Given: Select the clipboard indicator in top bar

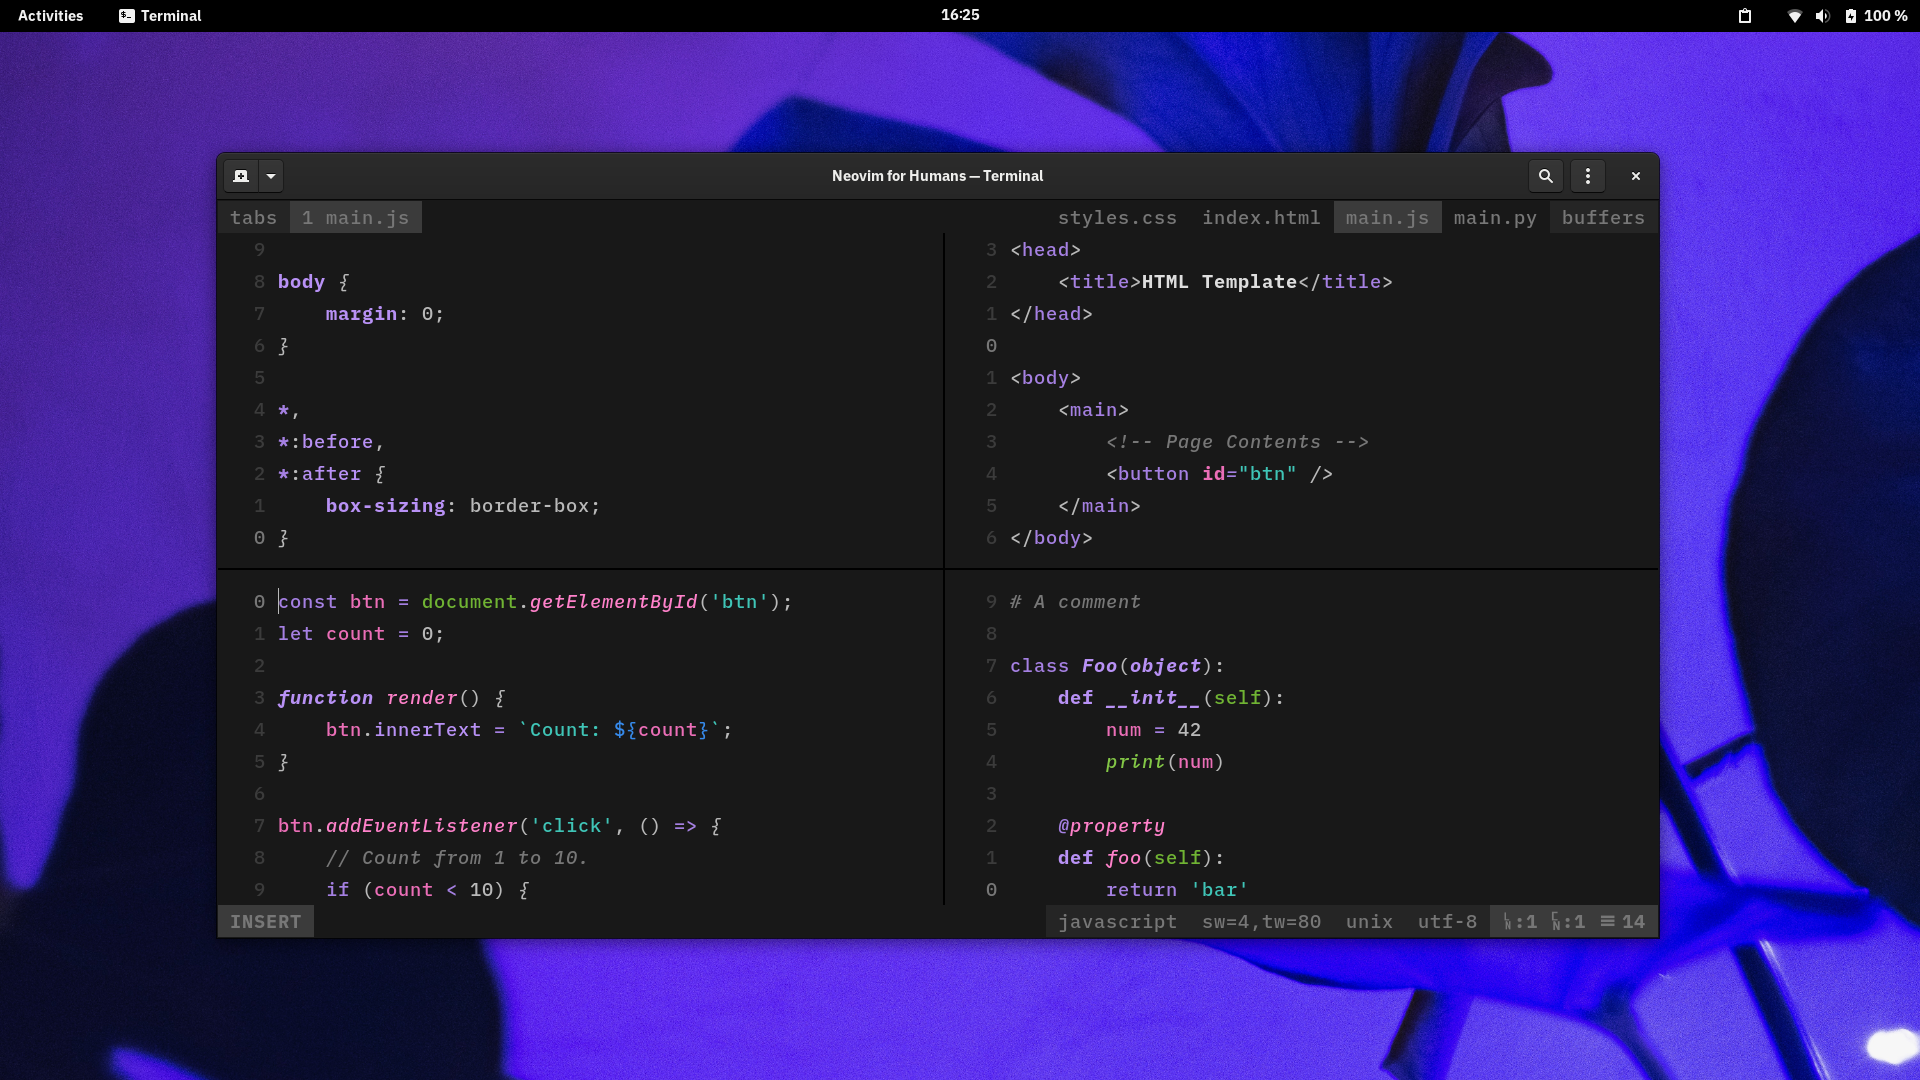Looking at the screenshot, I should 1745,16.
